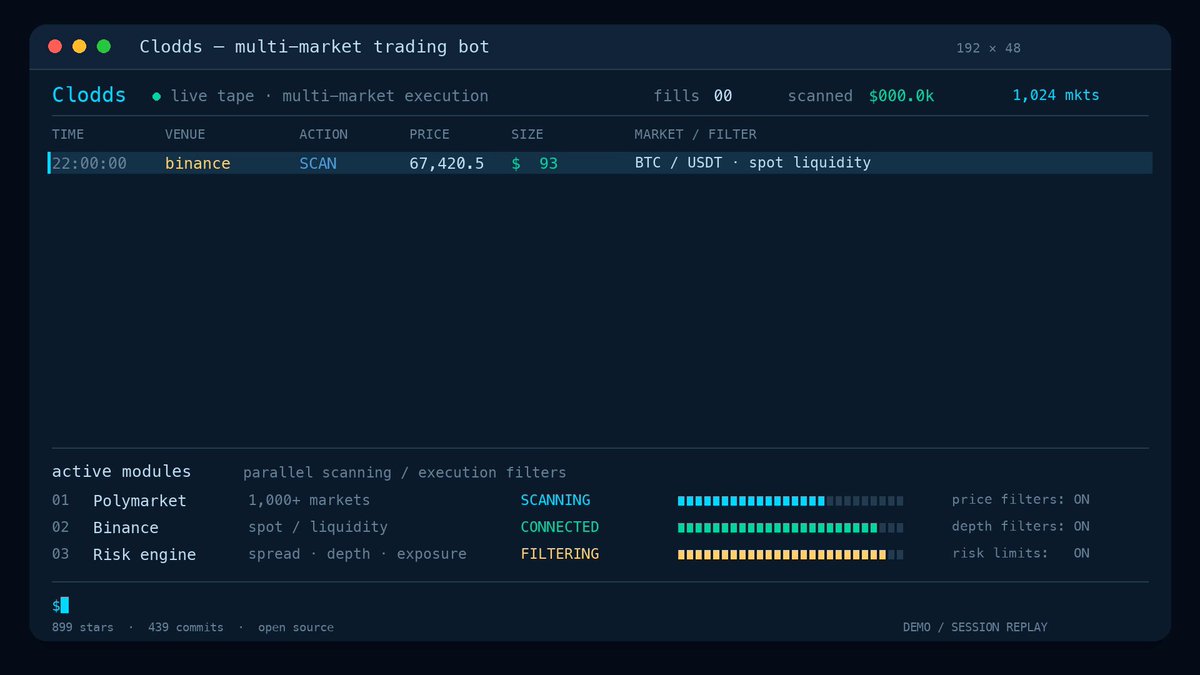Click the Clodds app name in header
This screenshot has width=1200, height=675.
(x=89, y=95)
